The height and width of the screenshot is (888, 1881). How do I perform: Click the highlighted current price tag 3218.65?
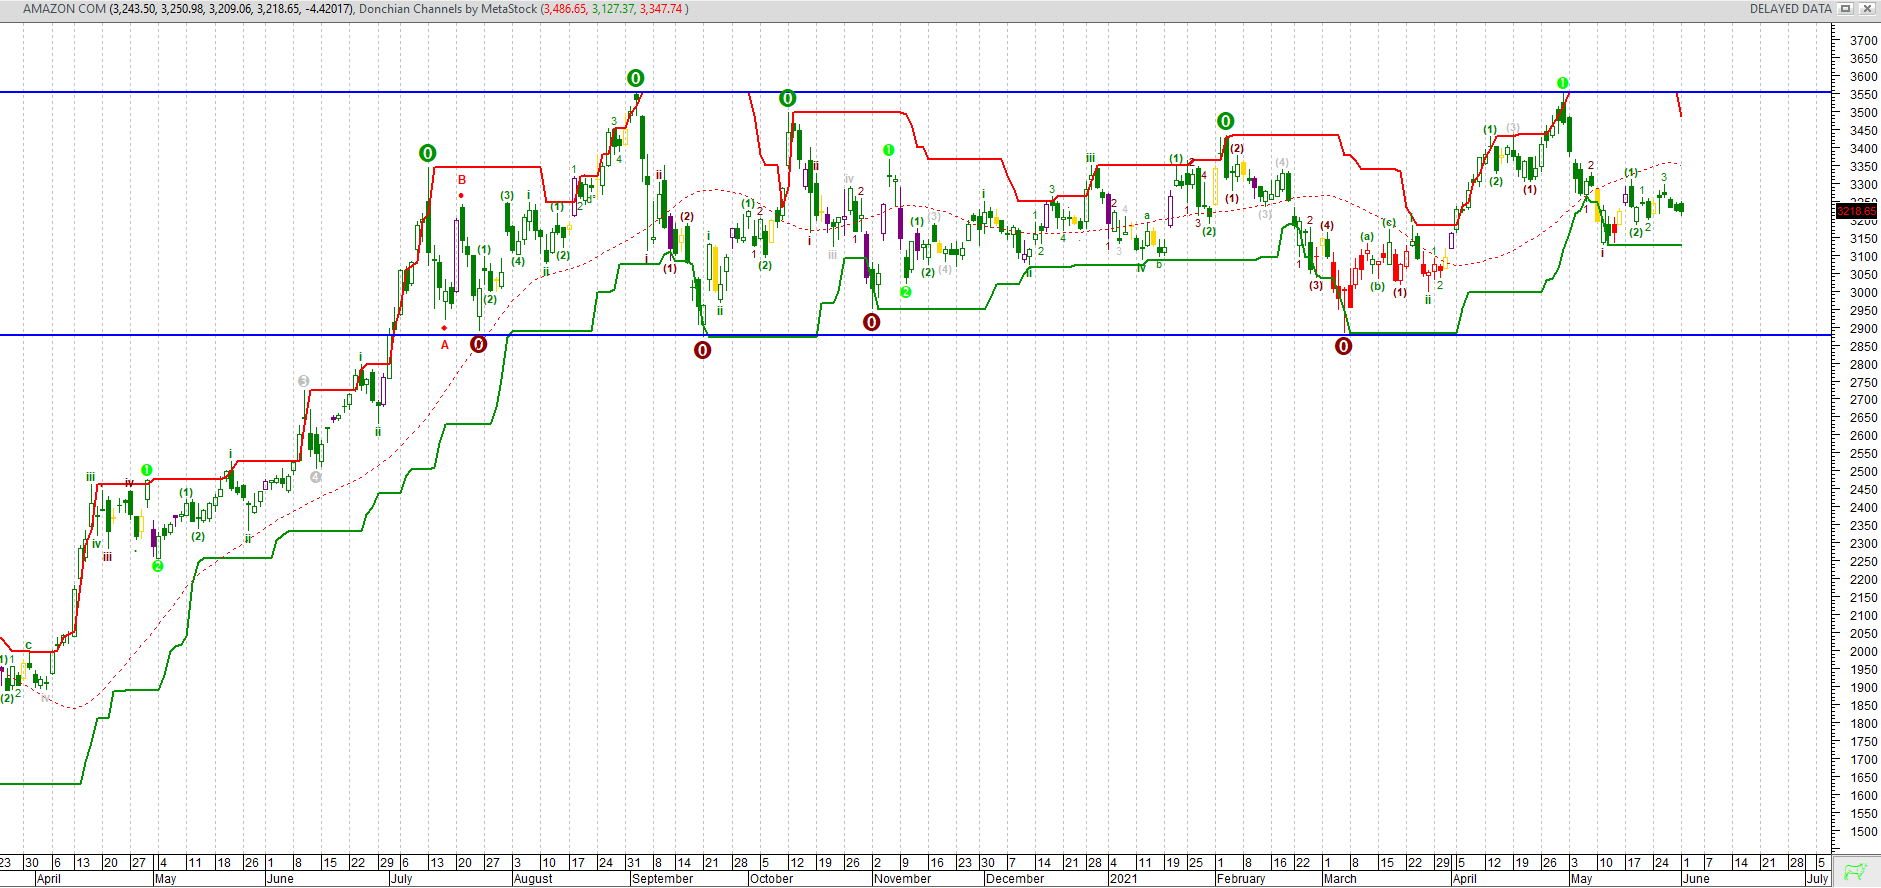(1857, 211)
